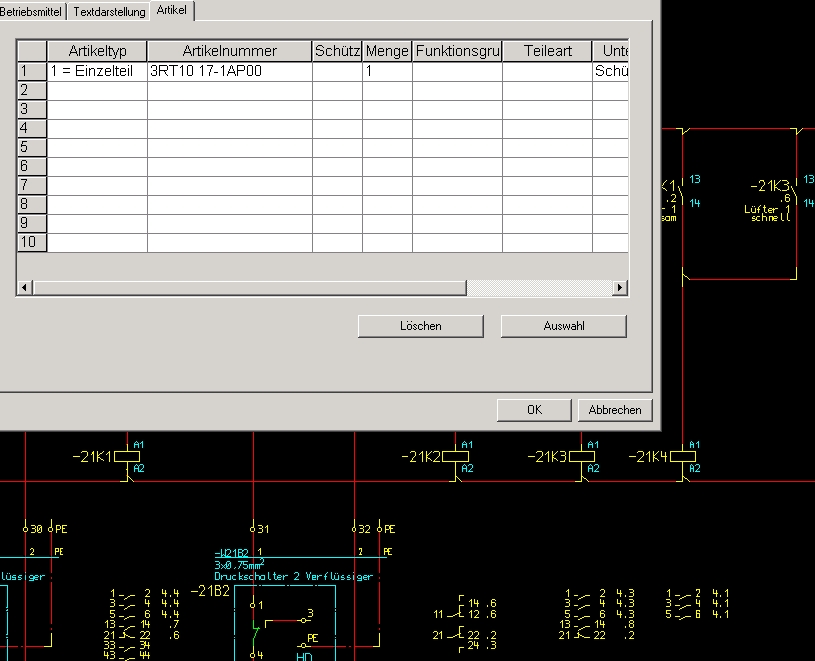Click the Schütz column header
This screenshot has width=815, height=661.
coord(337,51)
